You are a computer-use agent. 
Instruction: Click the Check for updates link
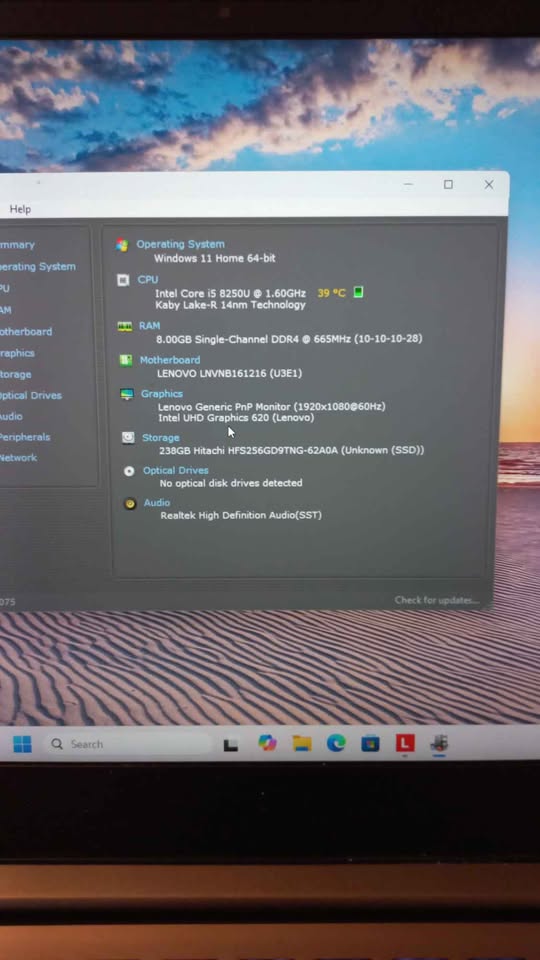(437, 600)
